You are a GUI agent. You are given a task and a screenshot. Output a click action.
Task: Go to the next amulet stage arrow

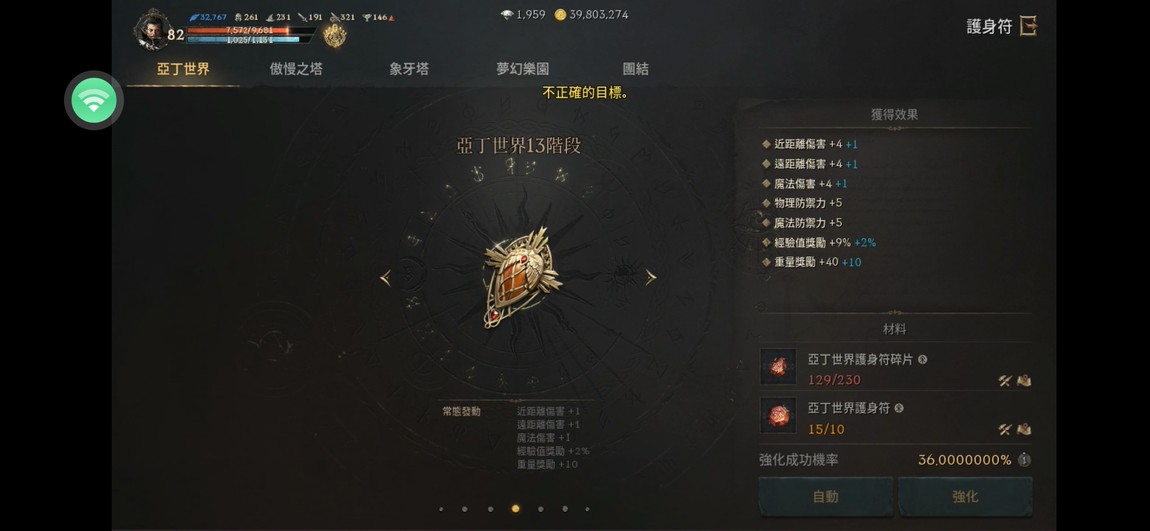pyautogui.click(x=651, y=277)
